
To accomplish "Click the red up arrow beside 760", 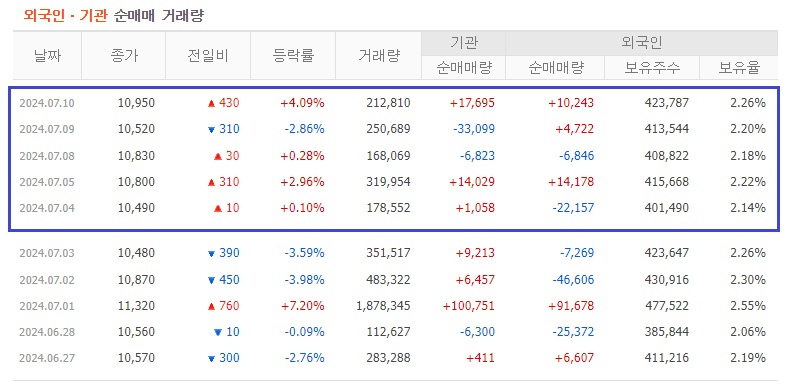I will coord(212,306).
